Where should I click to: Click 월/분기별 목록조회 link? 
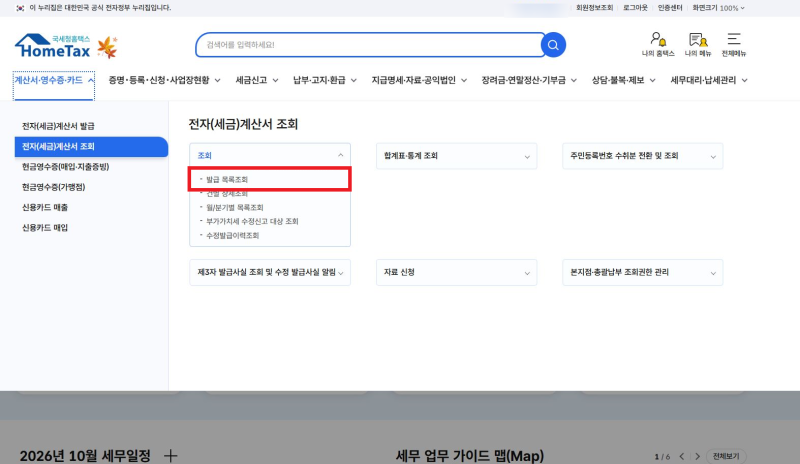(x=235, y=208)
